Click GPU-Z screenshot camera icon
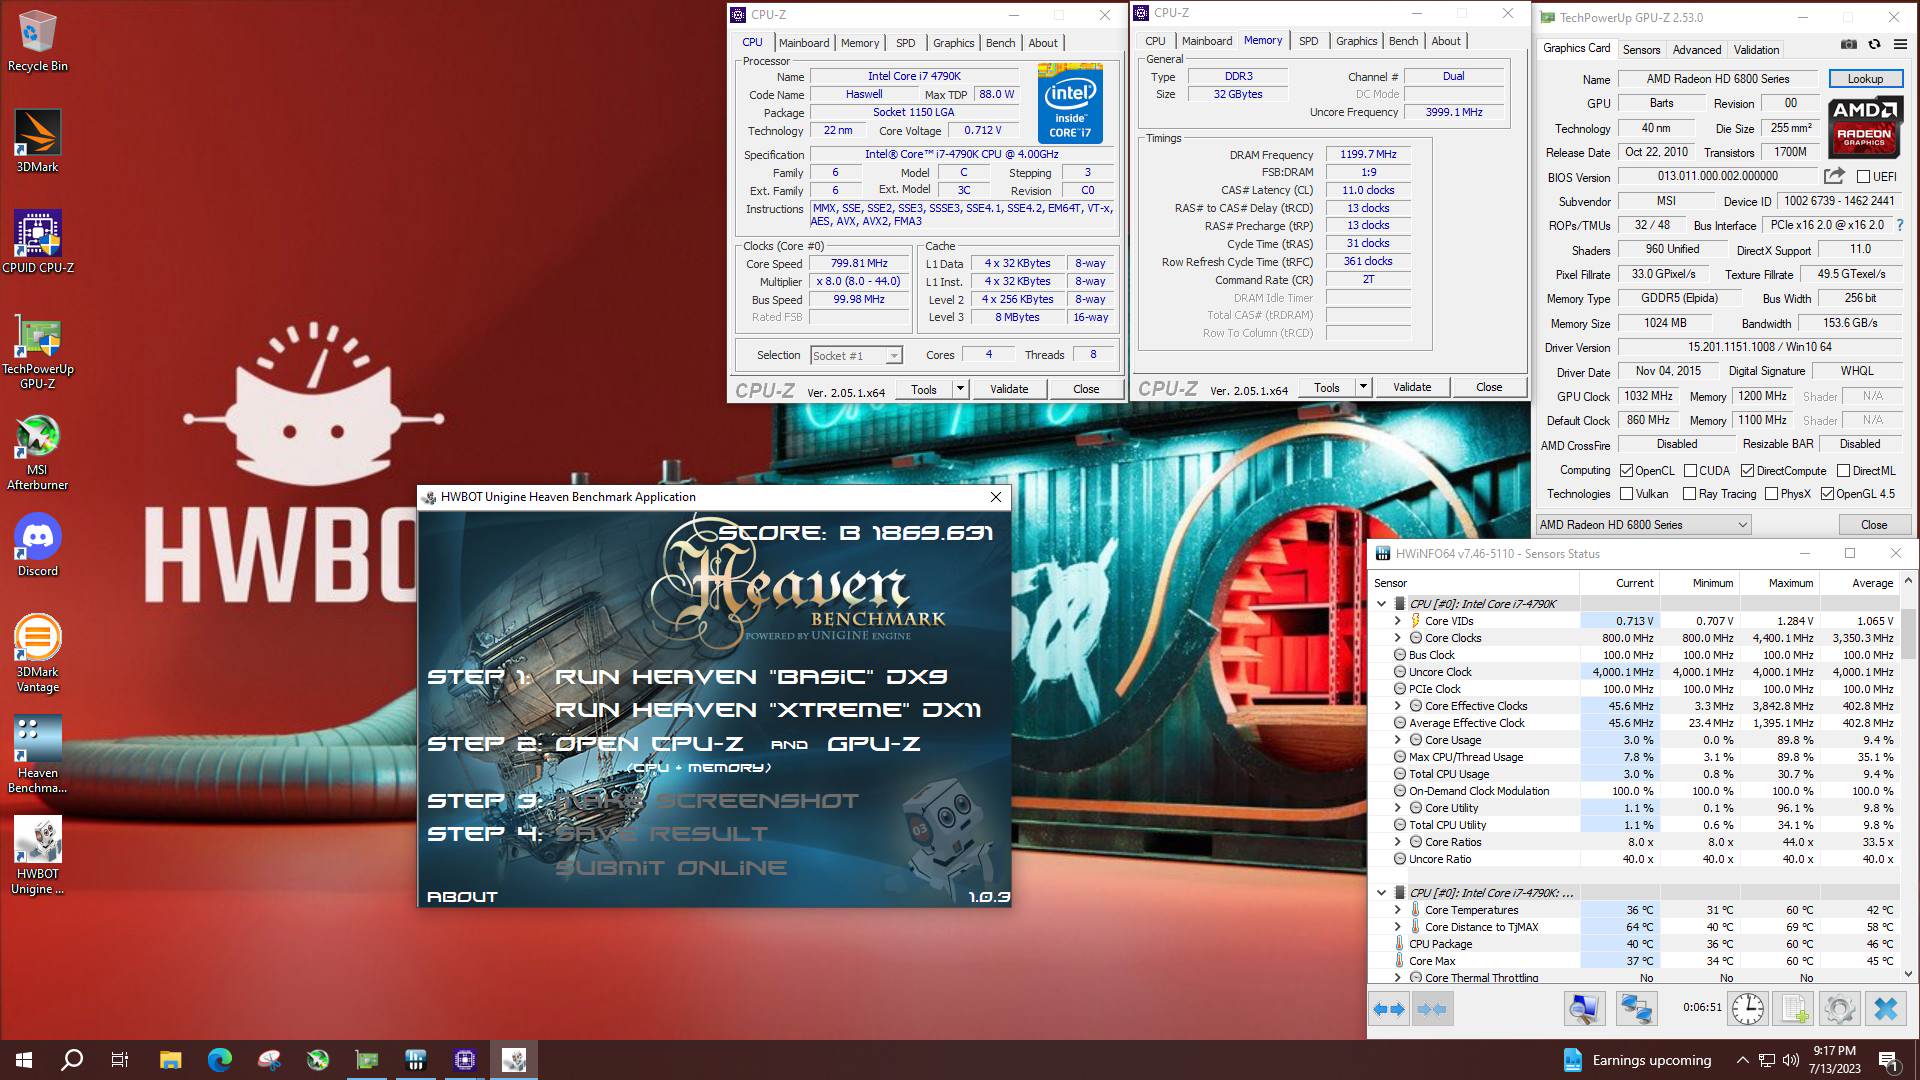 click(x=1849, y=44)
